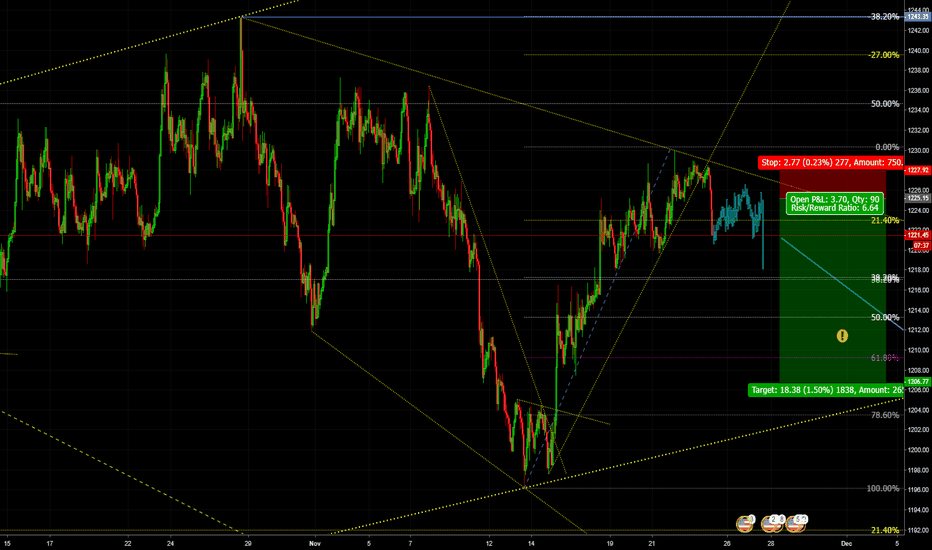This screenshot has height=550, width=932.
Task: Click the 1212.00 price axis value
Action: coord(918,330)
